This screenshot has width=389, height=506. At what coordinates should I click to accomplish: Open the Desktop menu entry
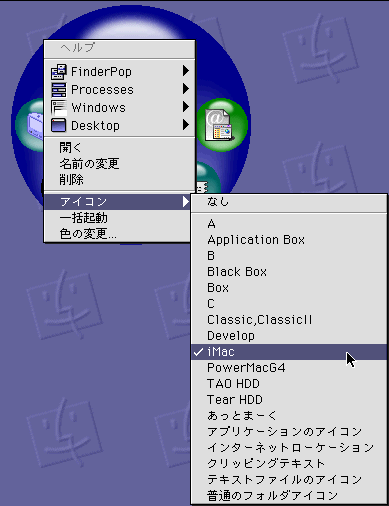(119, 126)
